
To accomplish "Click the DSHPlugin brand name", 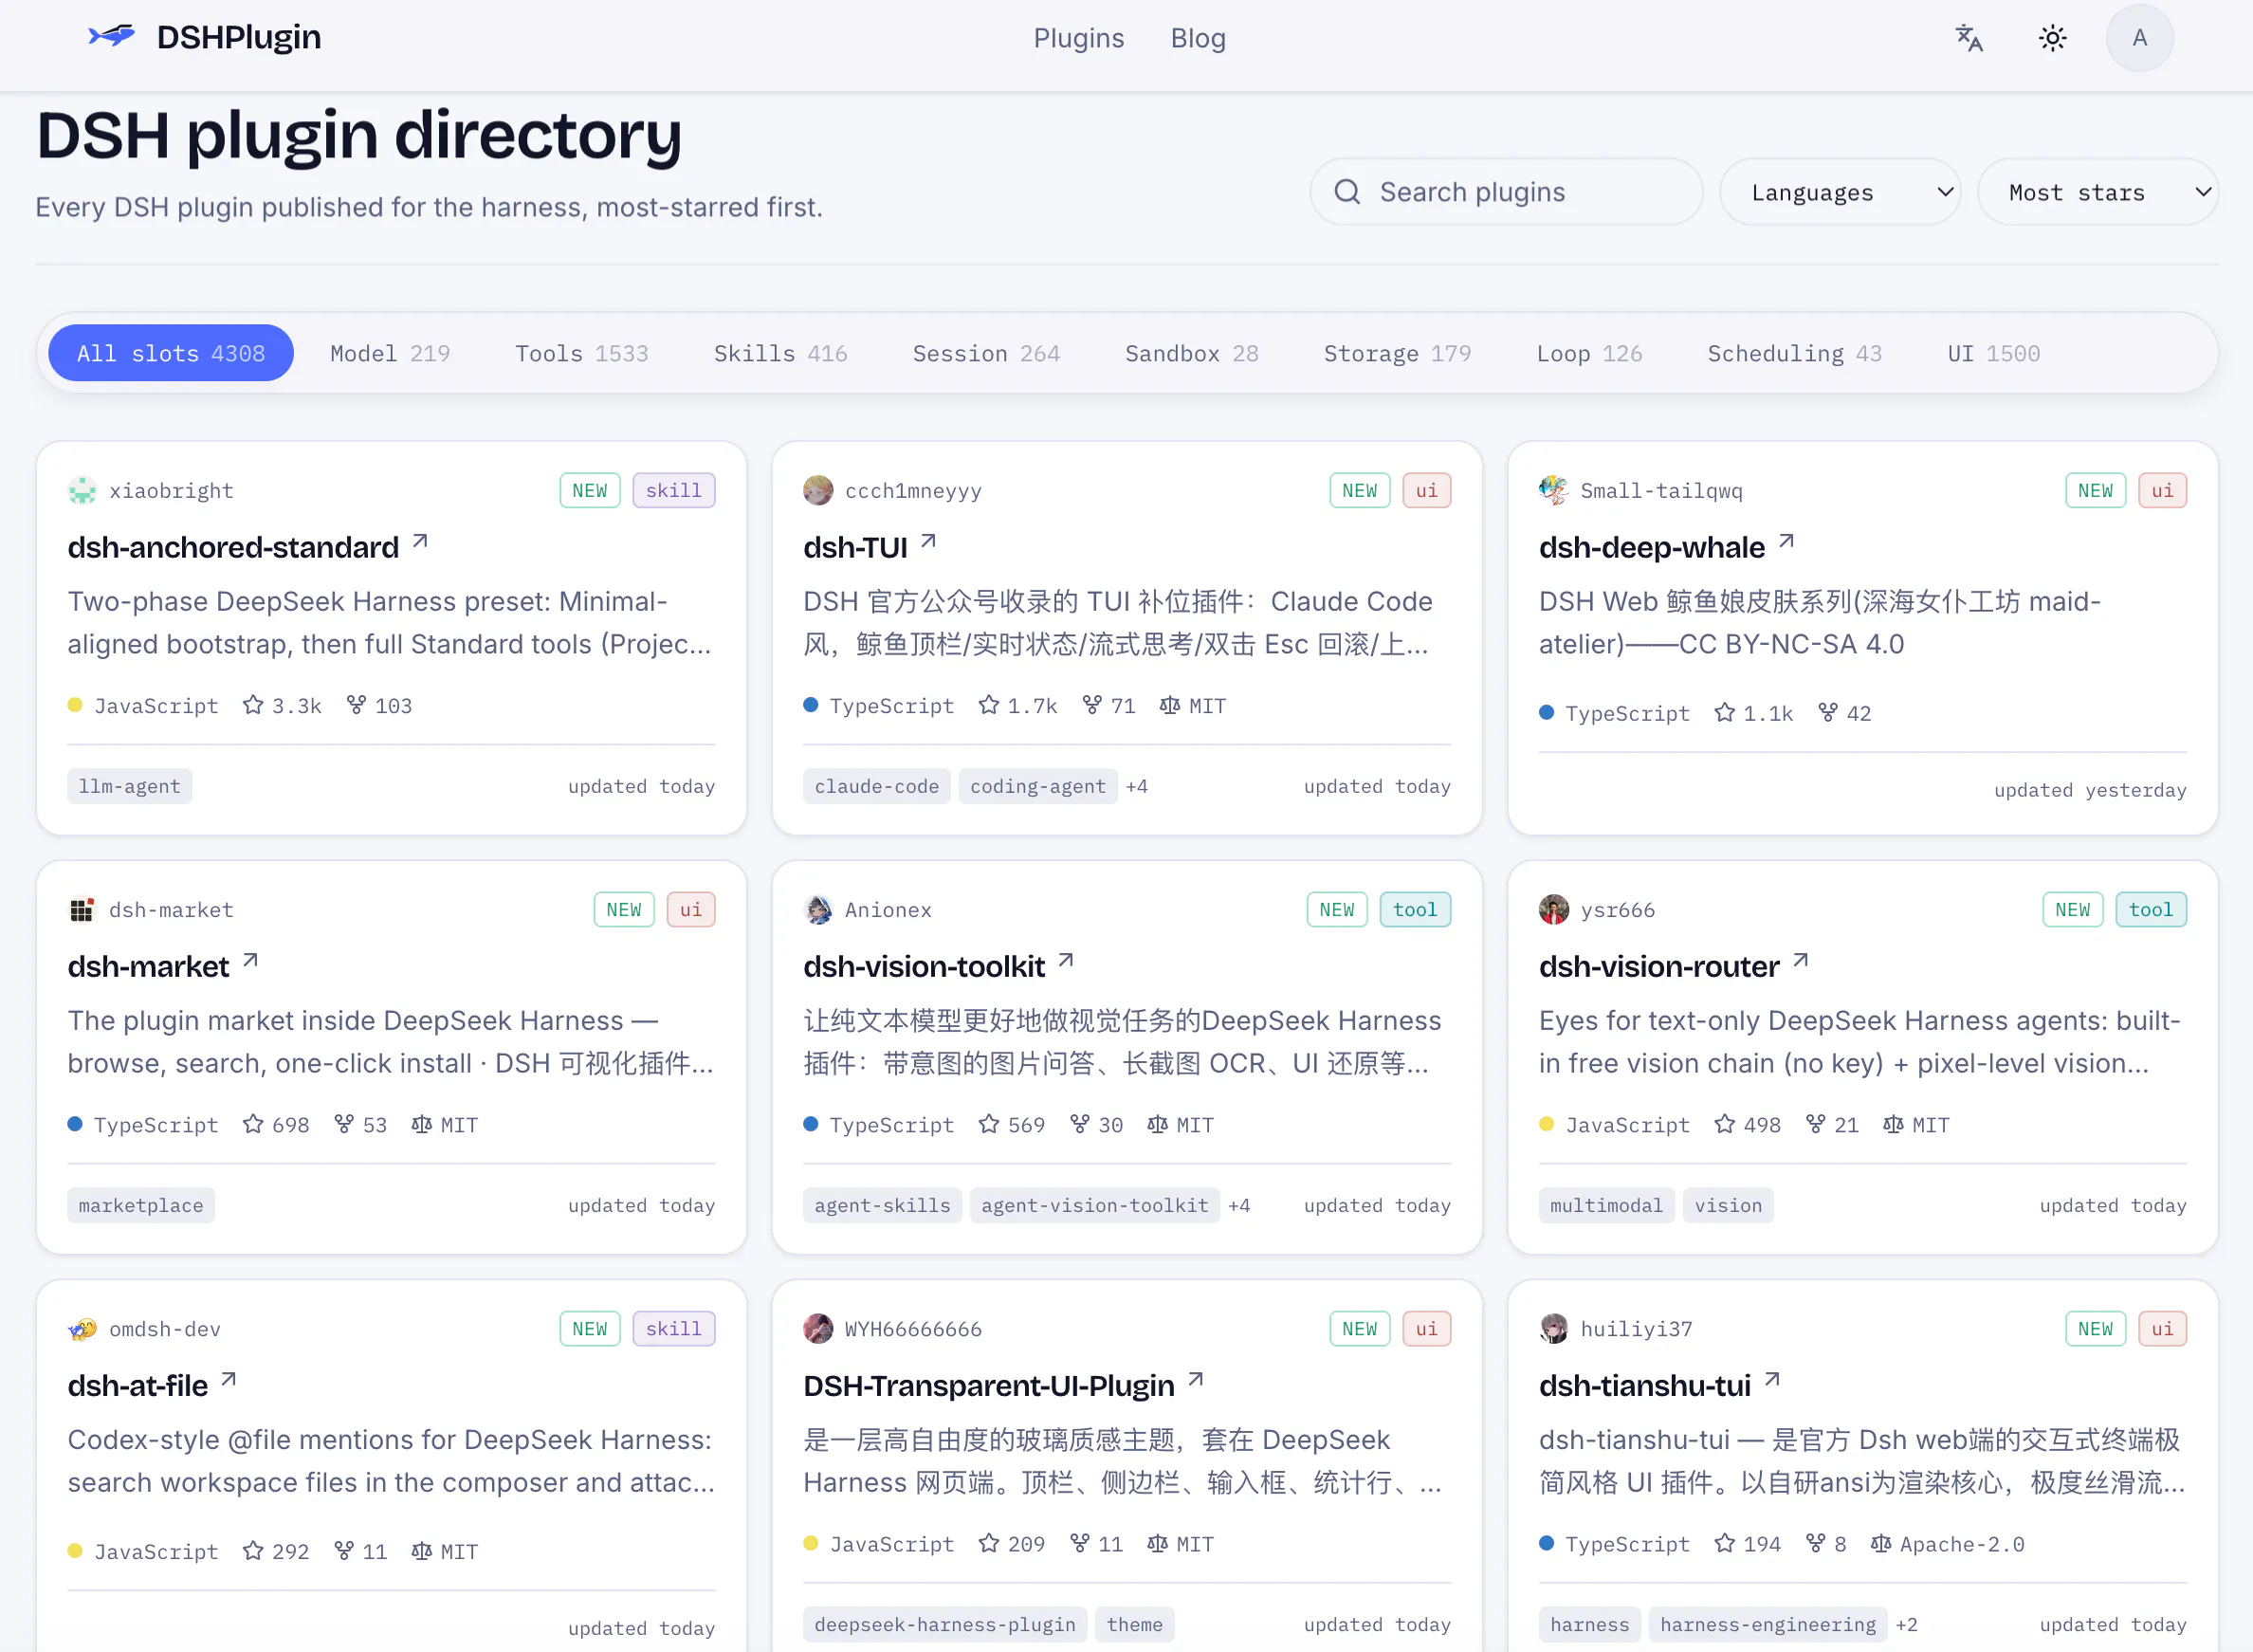I will pos(239,37).
